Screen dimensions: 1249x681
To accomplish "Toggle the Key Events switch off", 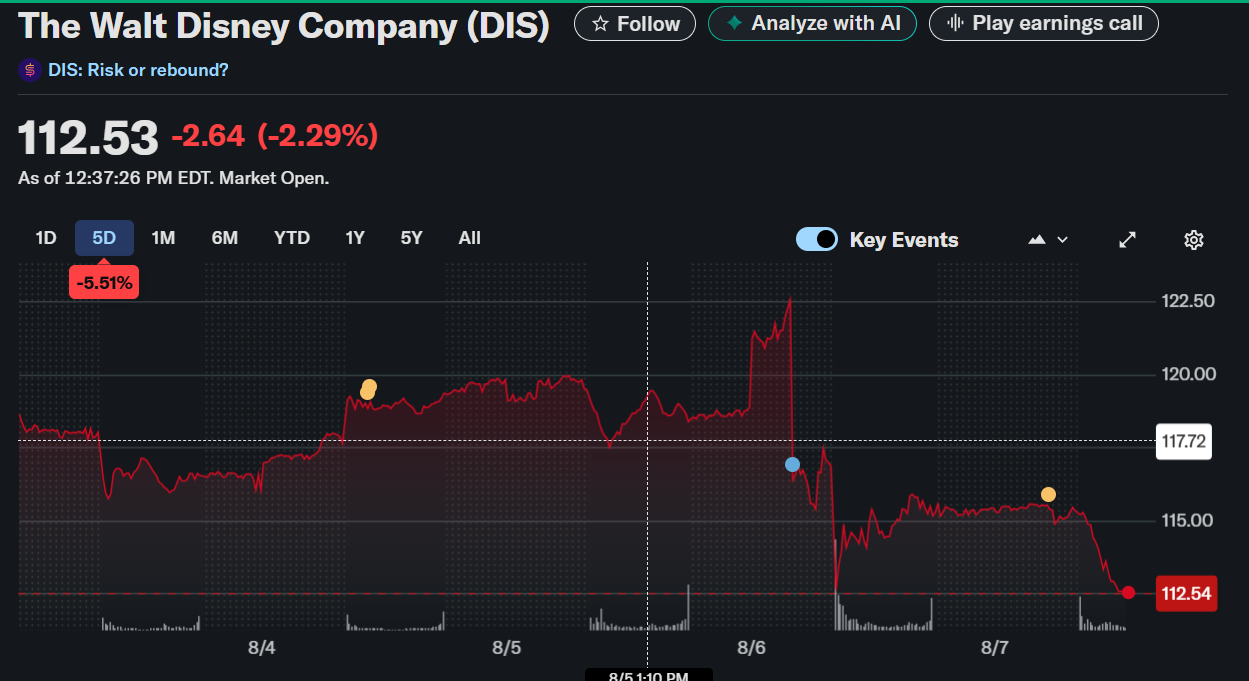I will (x=817, y=239).
